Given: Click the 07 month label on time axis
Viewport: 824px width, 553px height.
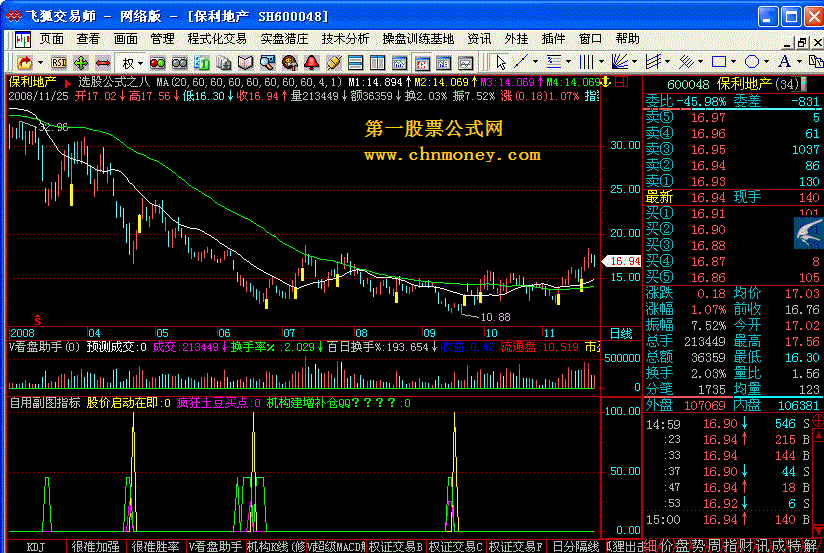Looking at the screenshot, I should coord(289,333).
